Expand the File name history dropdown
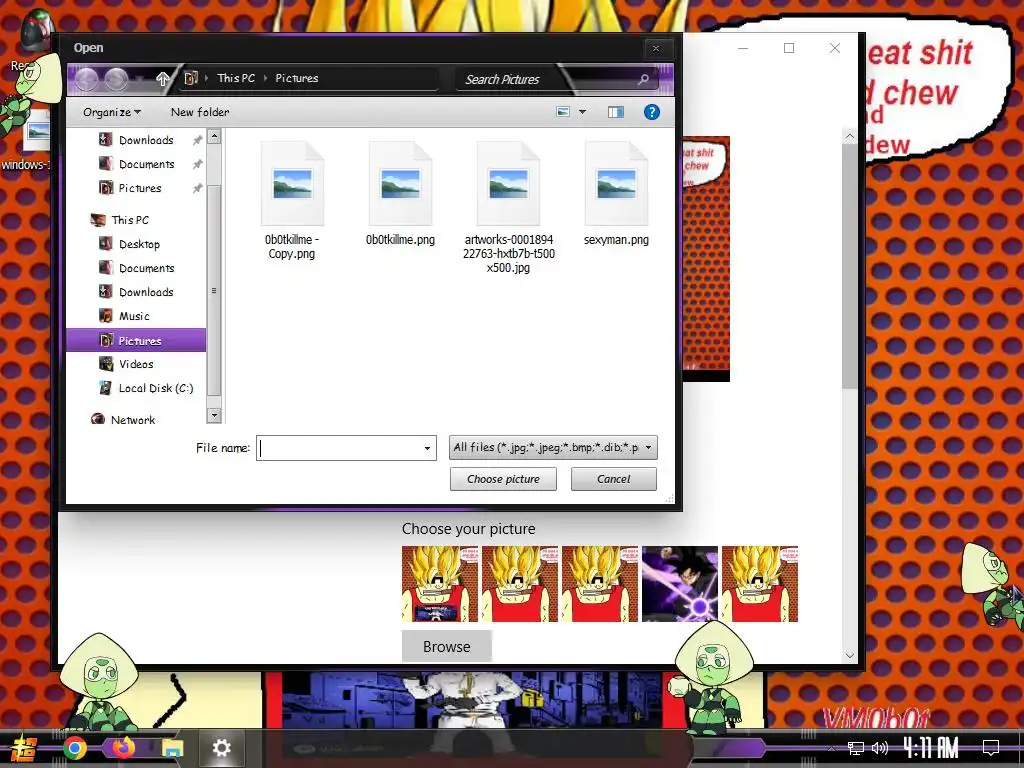1024x768 pixels. tap(427, 448)
